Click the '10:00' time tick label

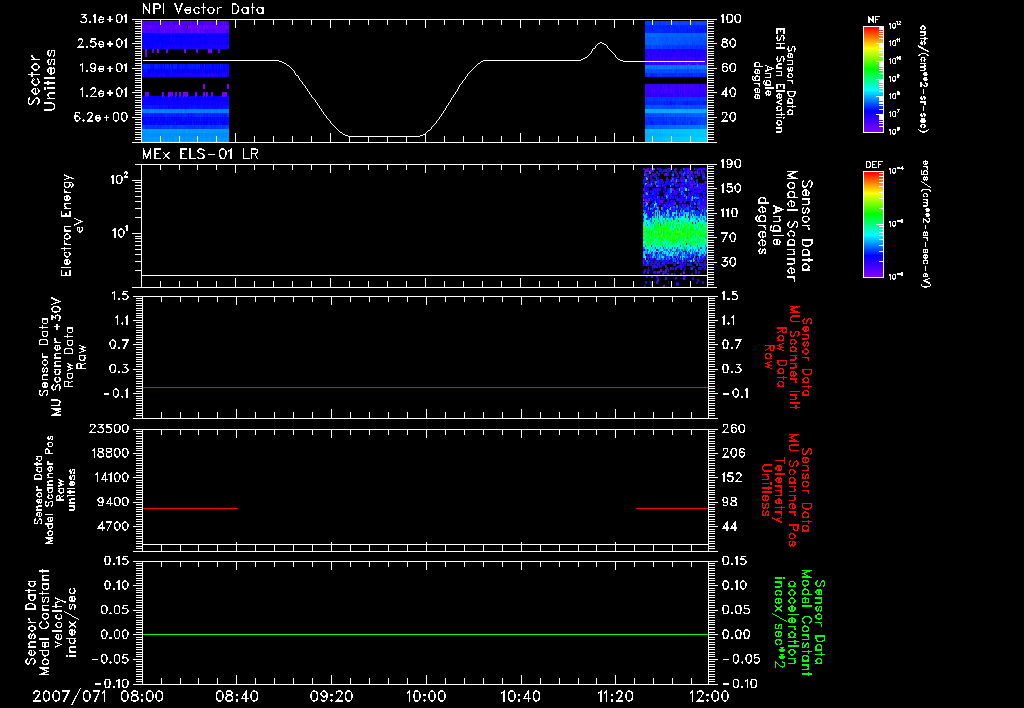pyautogui.click(x=425, y=697)
